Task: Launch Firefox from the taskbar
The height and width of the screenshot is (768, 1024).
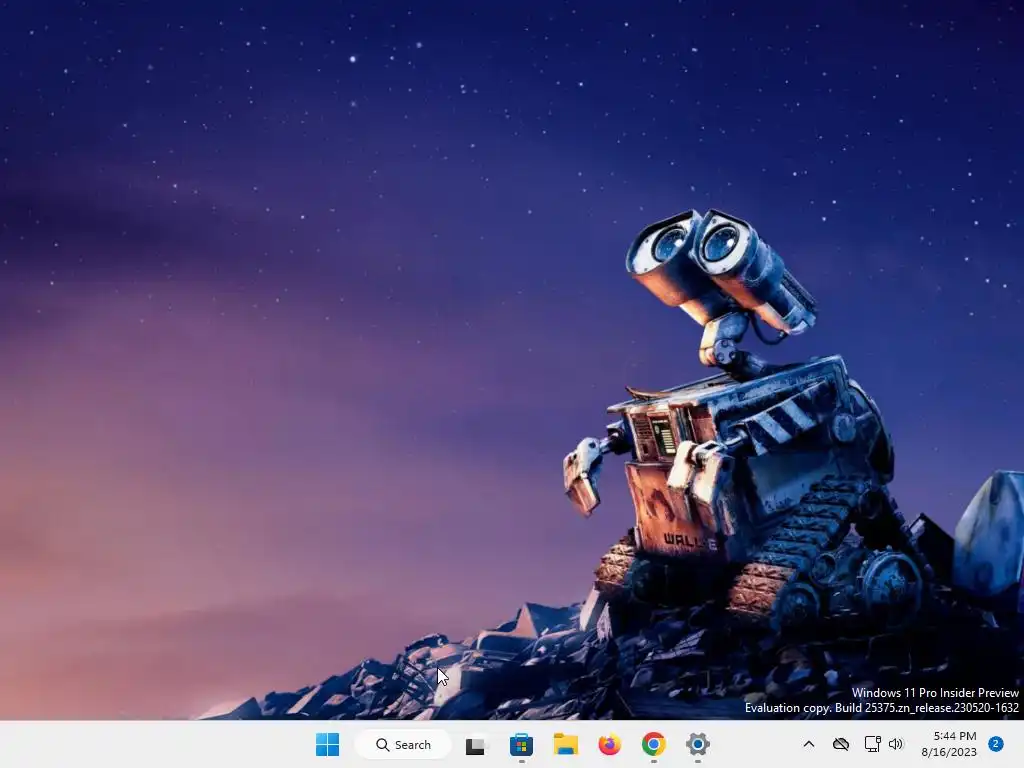Action: [x=609, y=744]
